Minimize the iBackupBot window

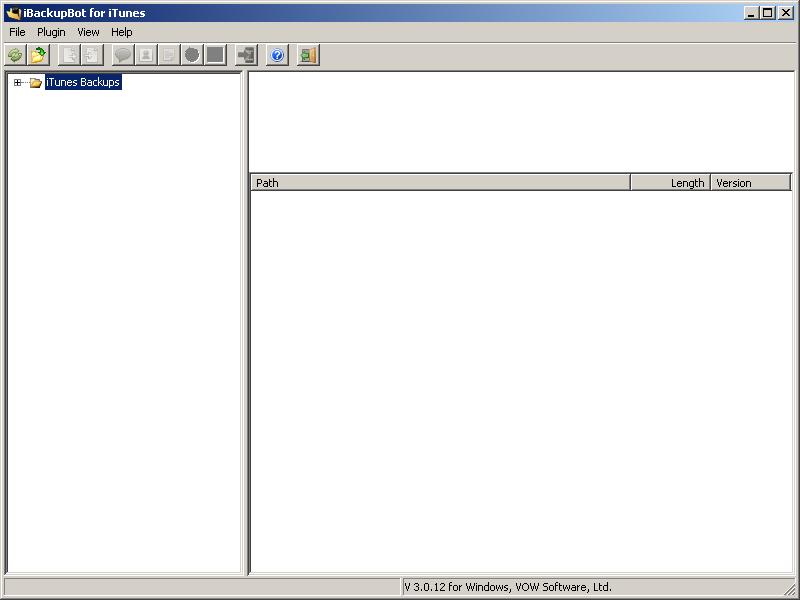[750, 13]
